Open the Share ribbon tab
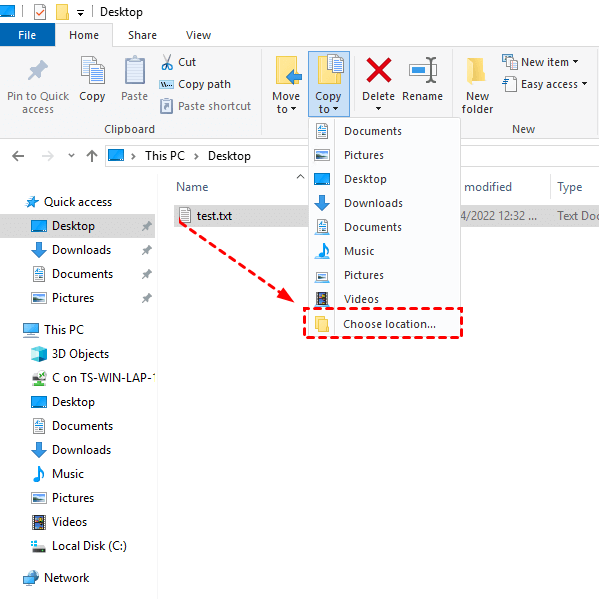Viewport: 599px width, 599px height. (x=142, y=35)
